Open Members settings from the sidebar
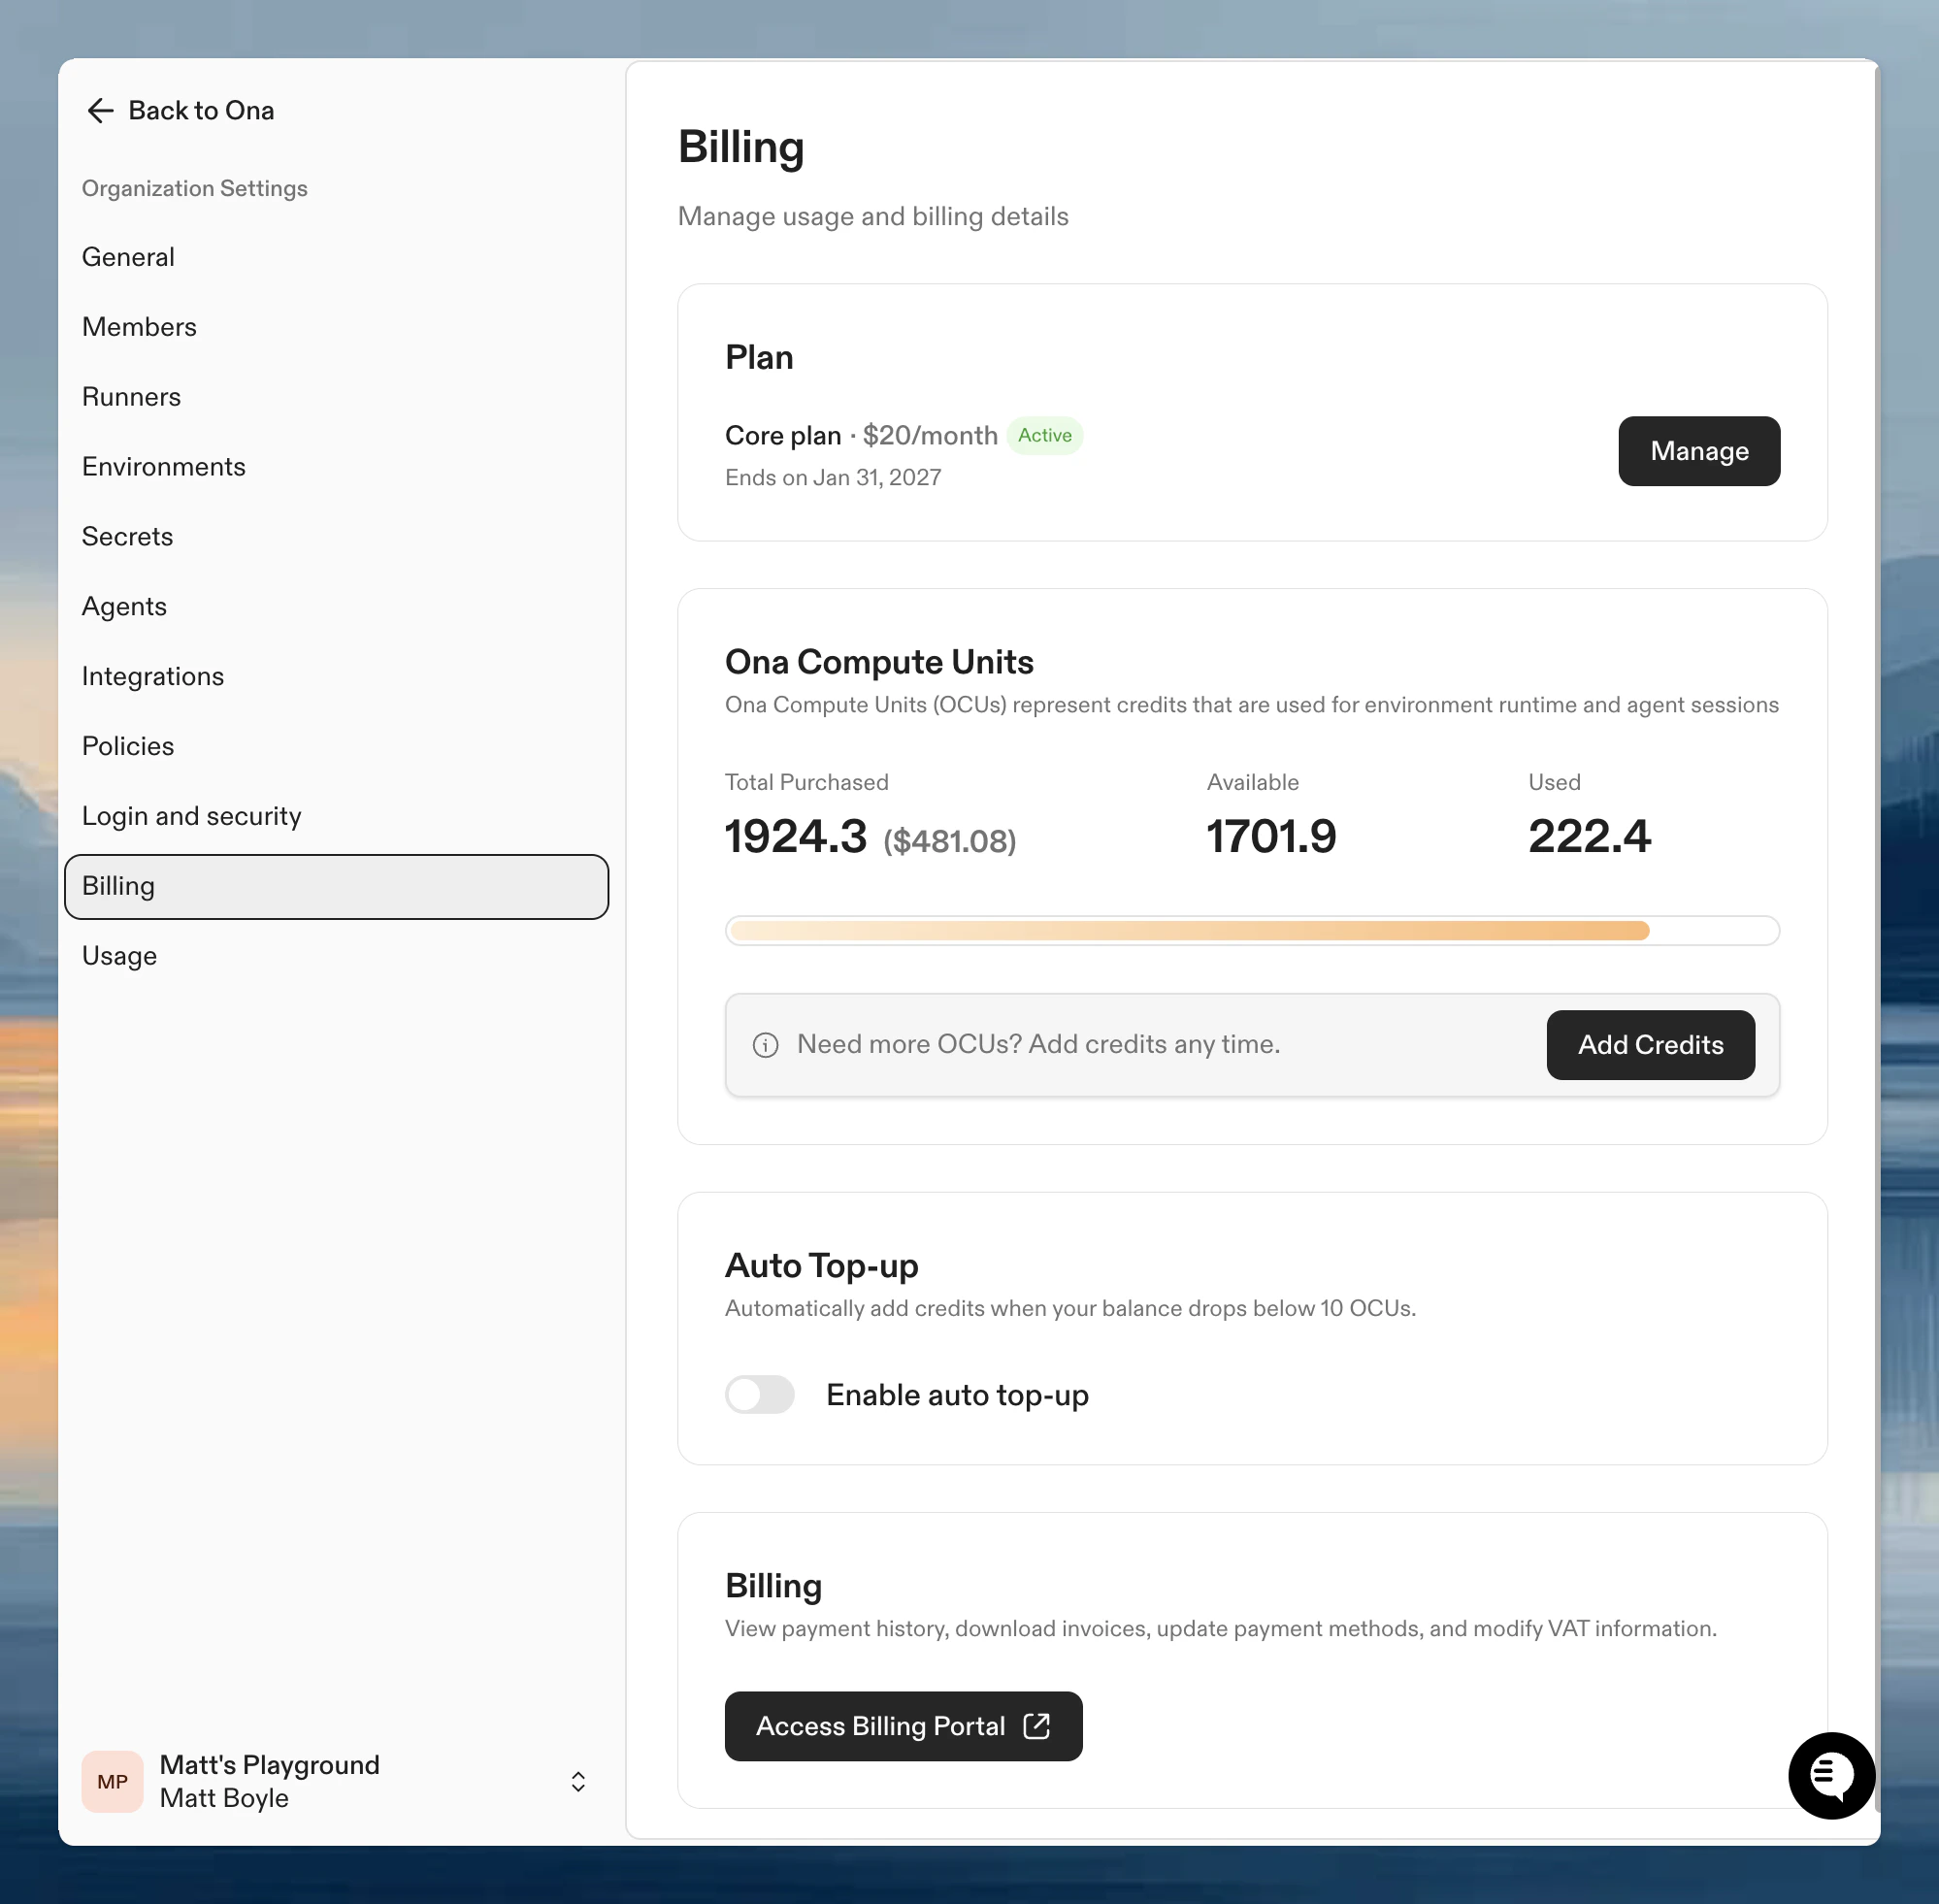 coord(139,326)
